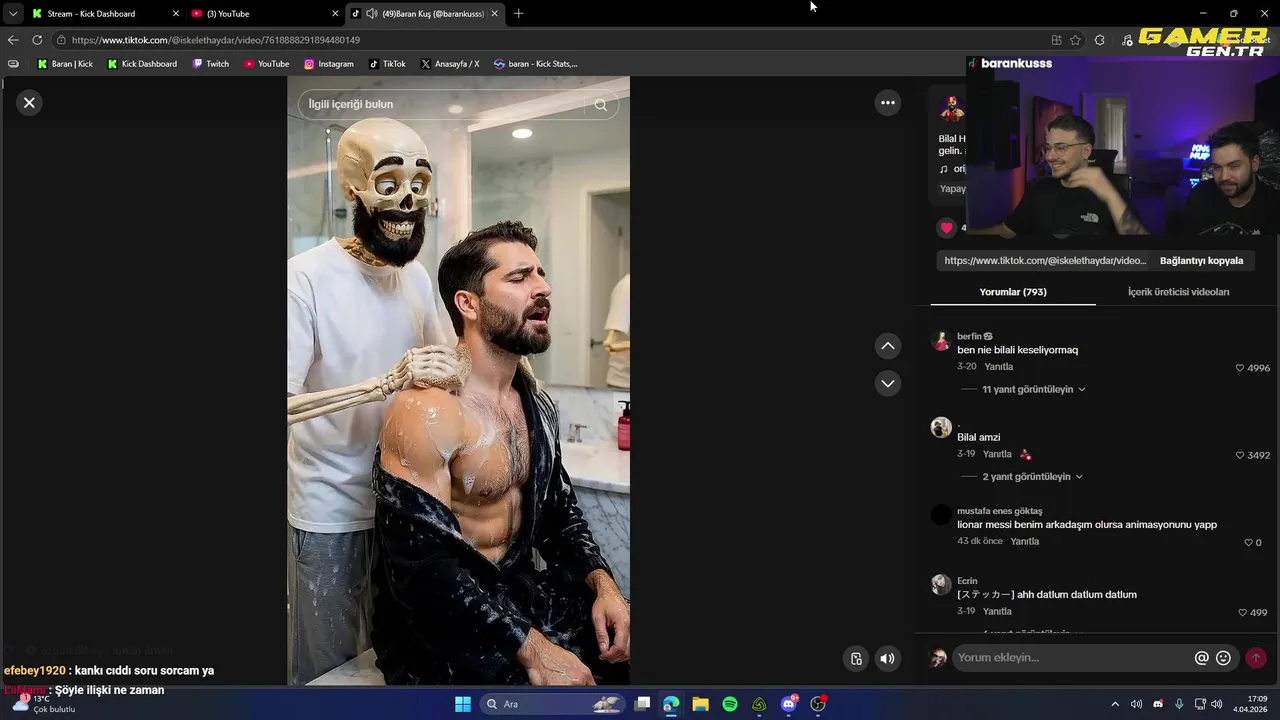This screenshot has width=1280, height=720.
Task: Open the media control music-note icon
Action: 1127,40
